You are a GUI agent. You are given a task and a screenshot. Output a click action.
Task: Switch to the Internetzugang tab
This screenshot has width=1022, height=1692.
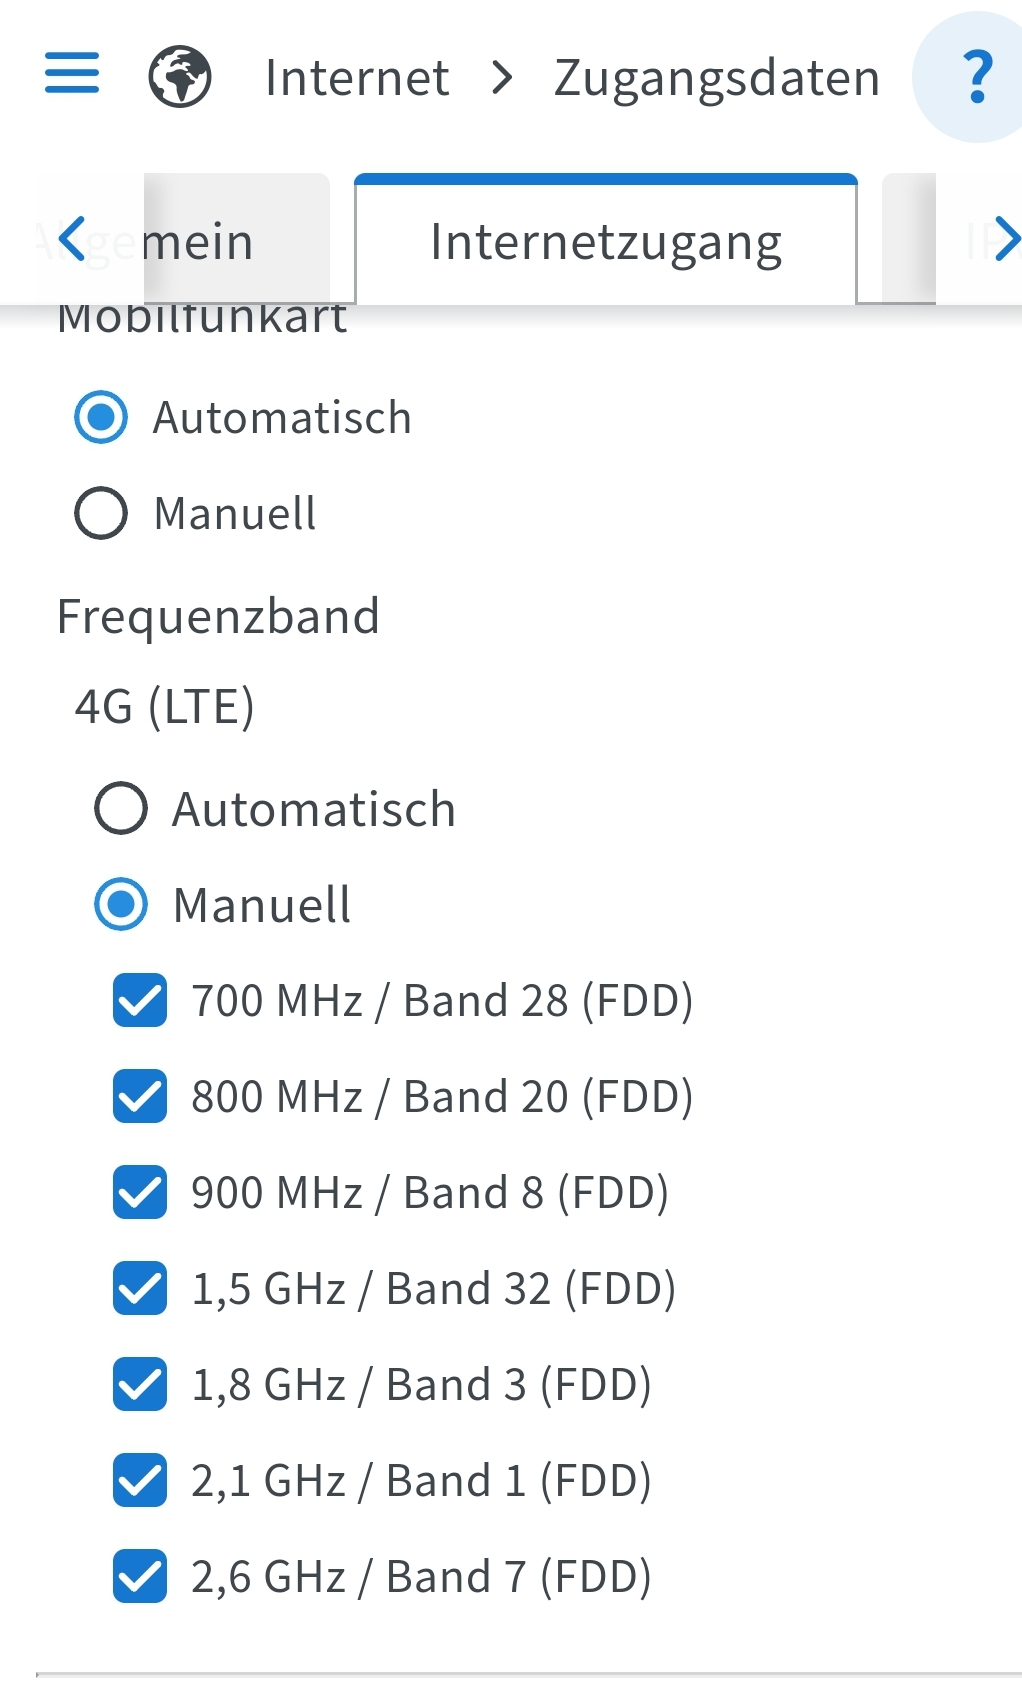[606, 242]
